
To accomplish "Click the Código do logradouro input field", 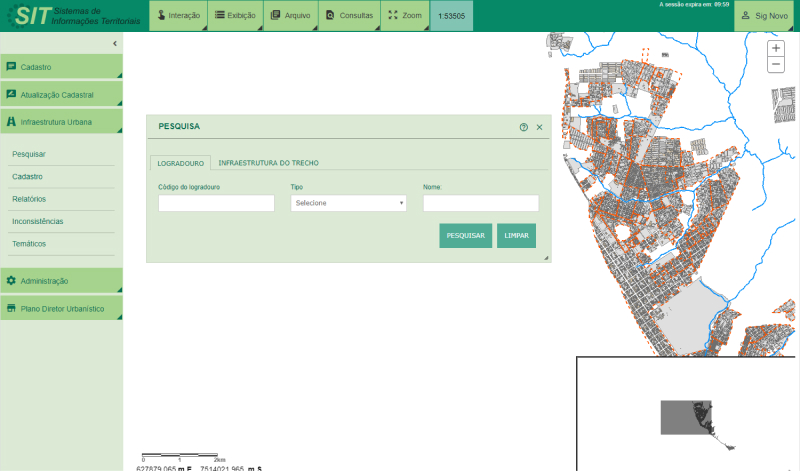I will point(216,203).
